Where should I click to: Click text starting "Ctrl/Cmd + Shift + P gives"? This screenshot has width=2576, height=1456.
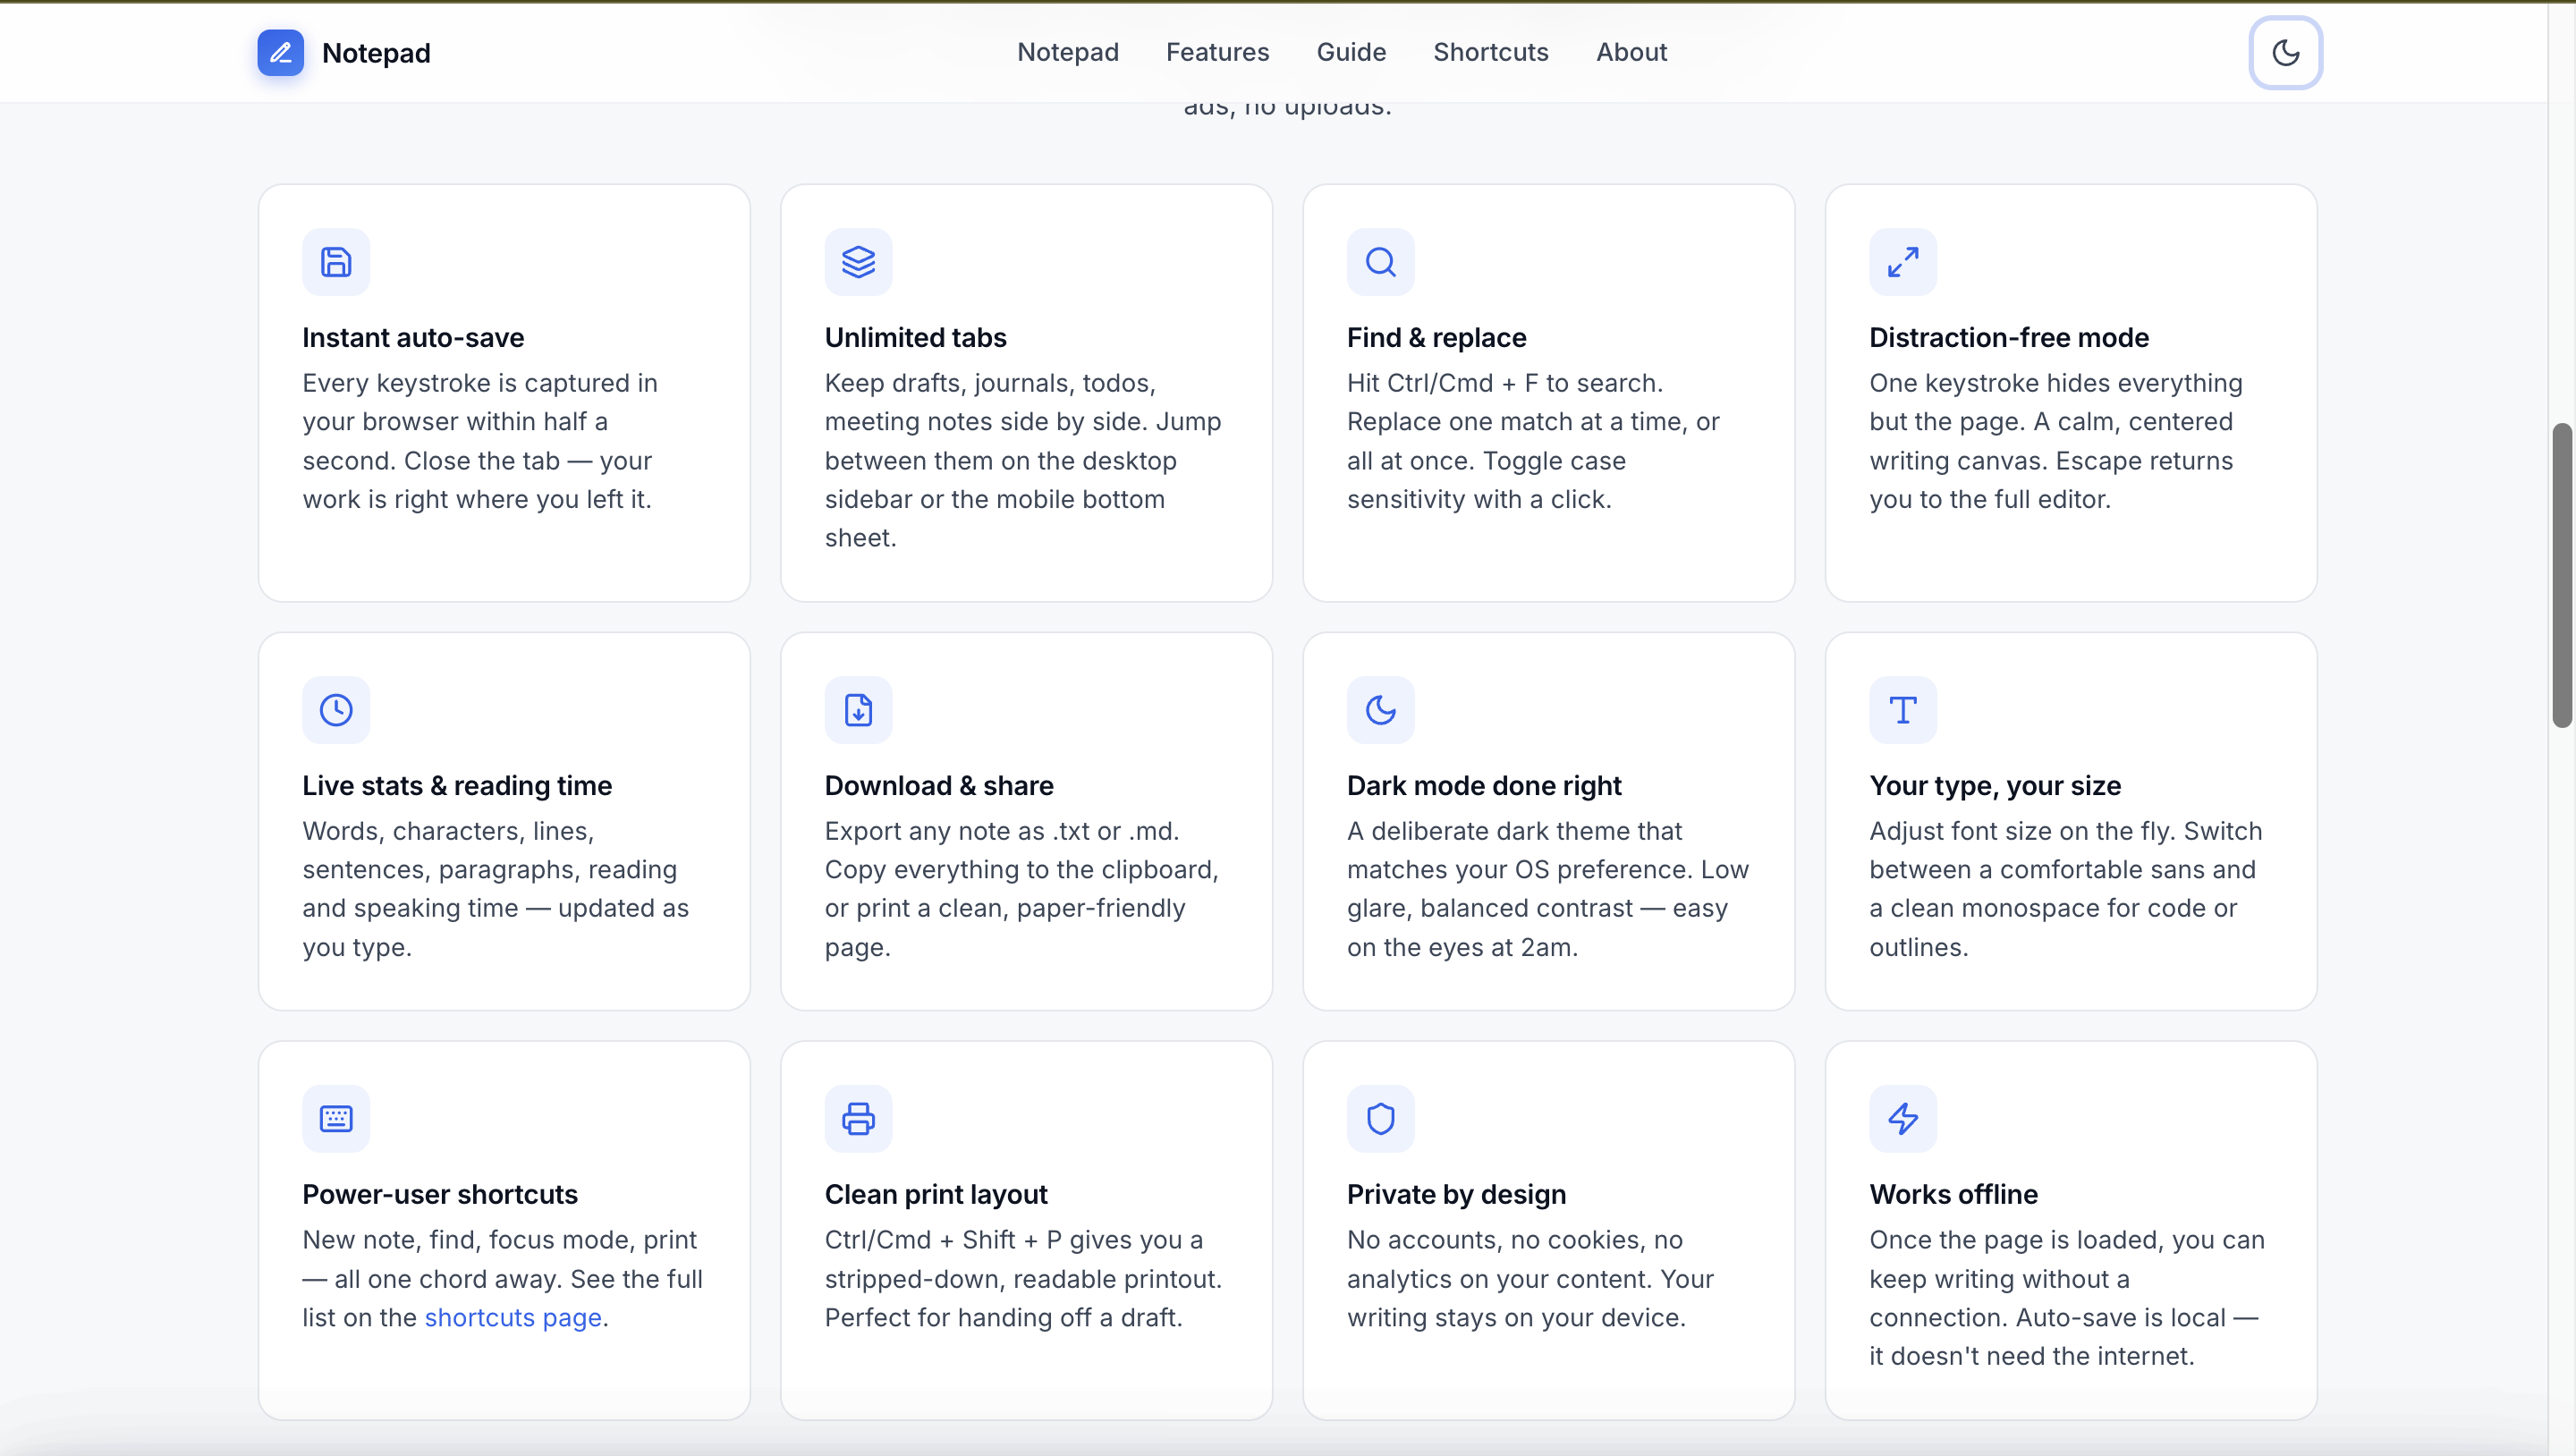point(1024,1279)
